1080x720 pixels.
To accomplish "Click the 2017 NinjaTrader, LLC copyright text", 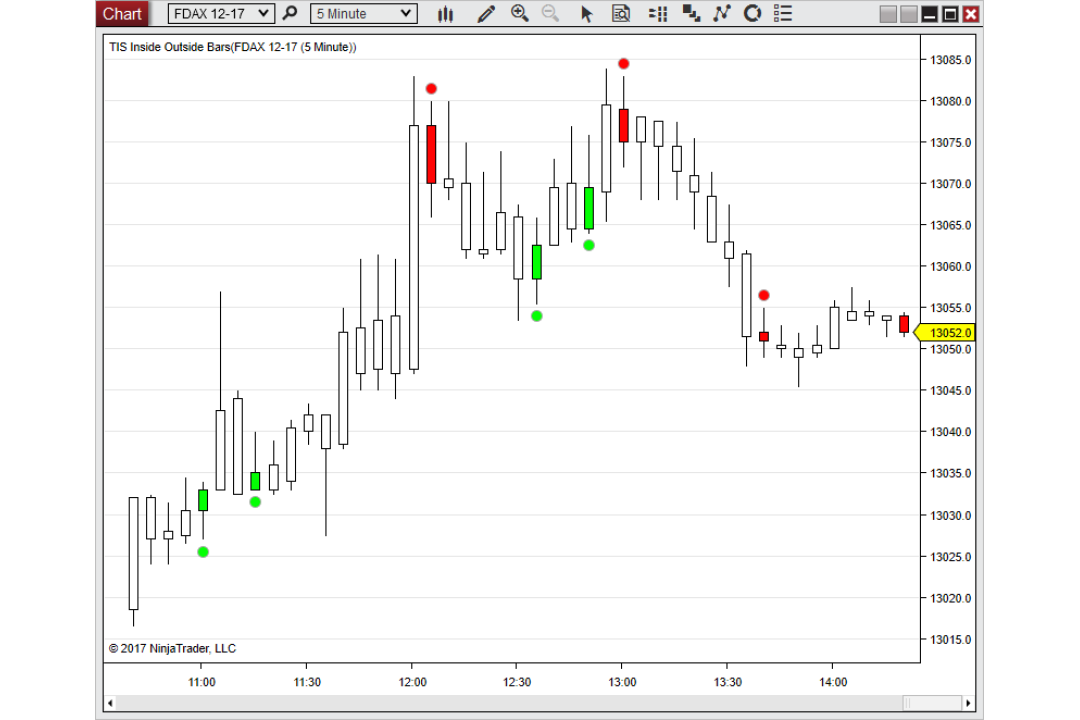I will [172, 648].
